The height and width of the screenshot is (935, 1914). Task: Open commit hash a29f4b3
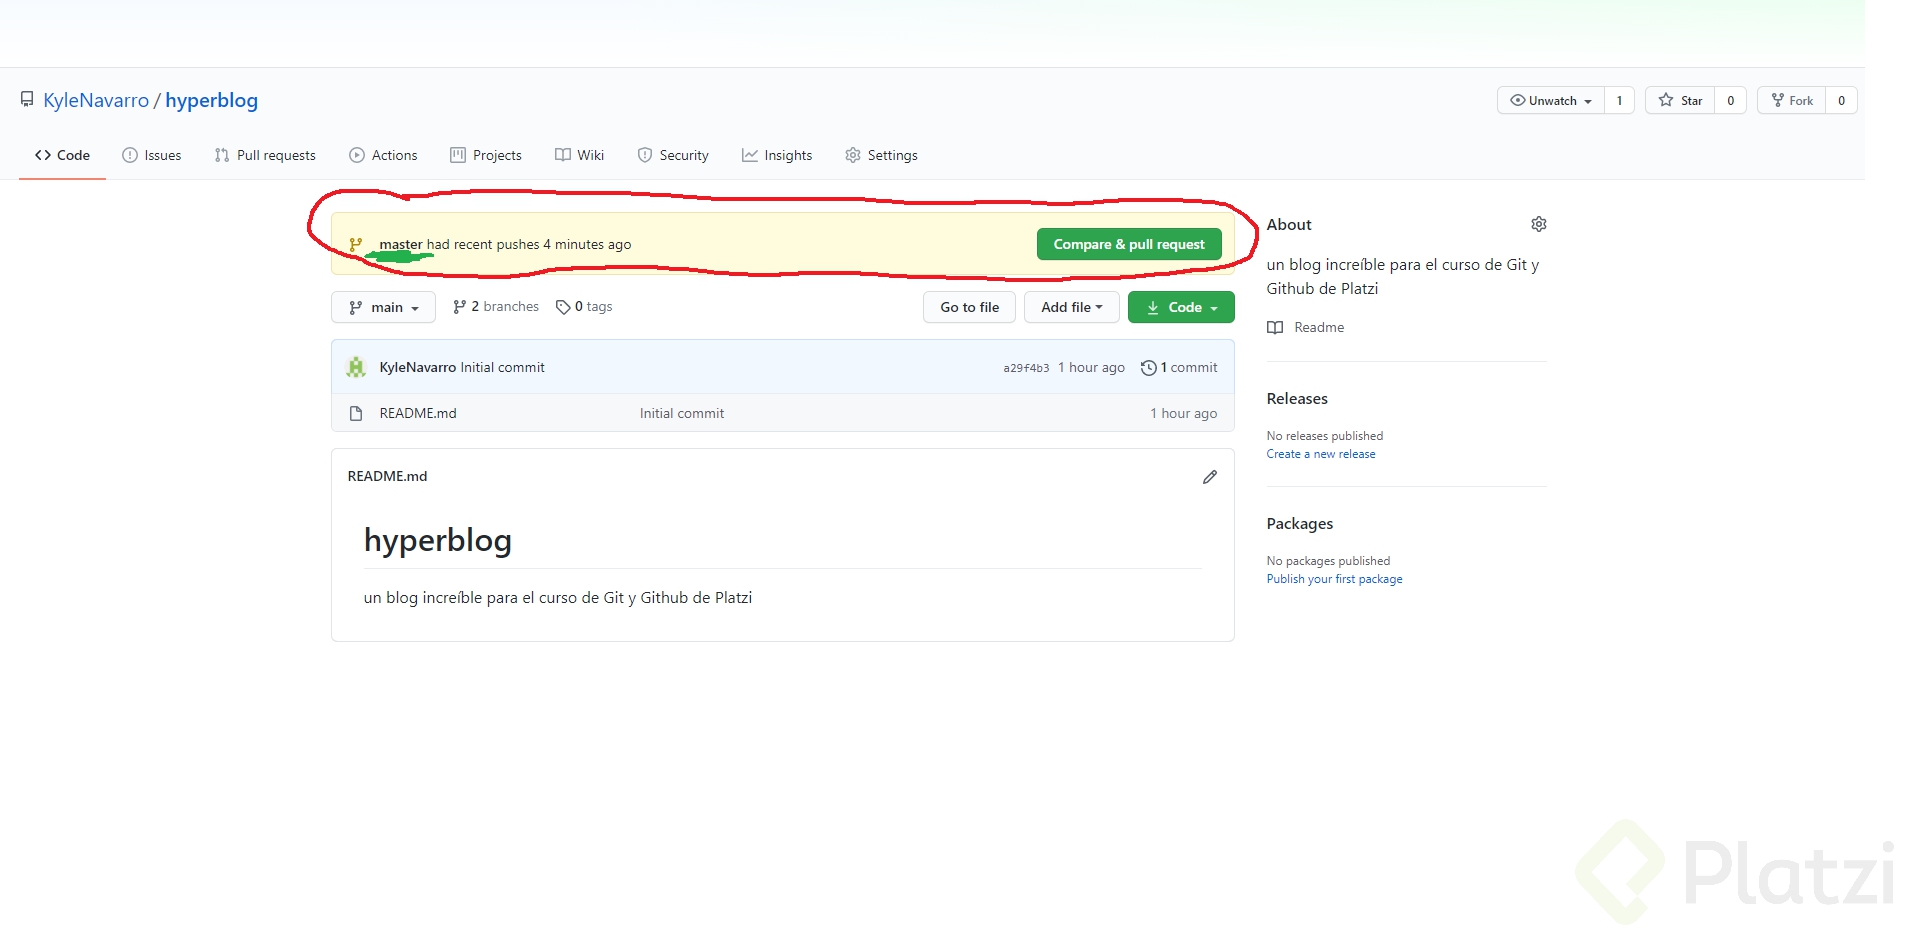click(x=1026, y=368)
